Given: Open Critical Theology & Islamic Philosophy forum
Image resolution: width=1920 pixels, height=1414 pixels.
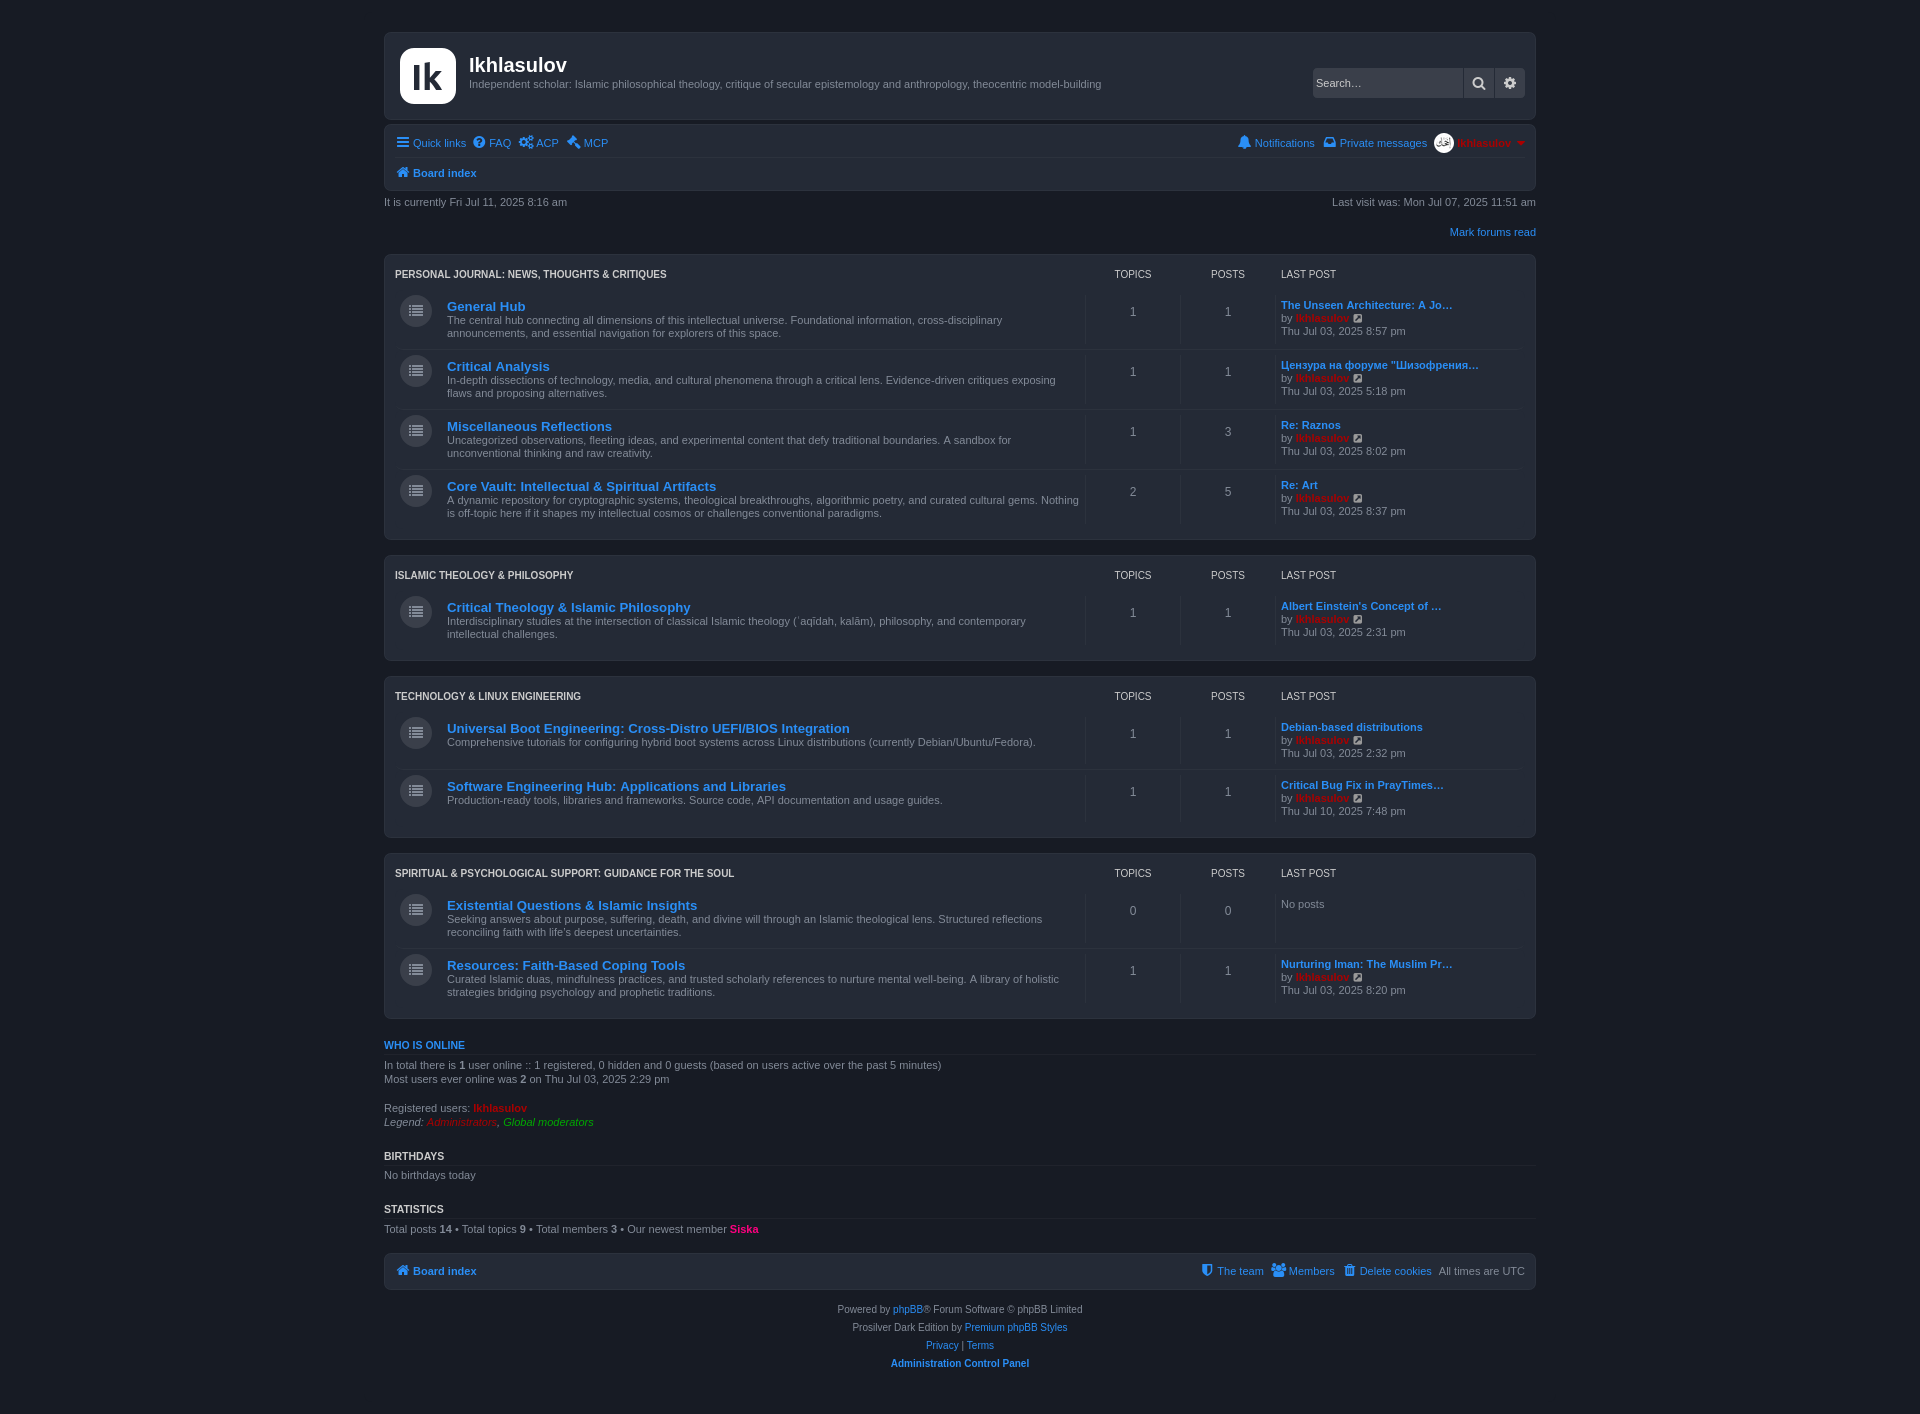Looking at the screenshot, I should tap(568, 607).
